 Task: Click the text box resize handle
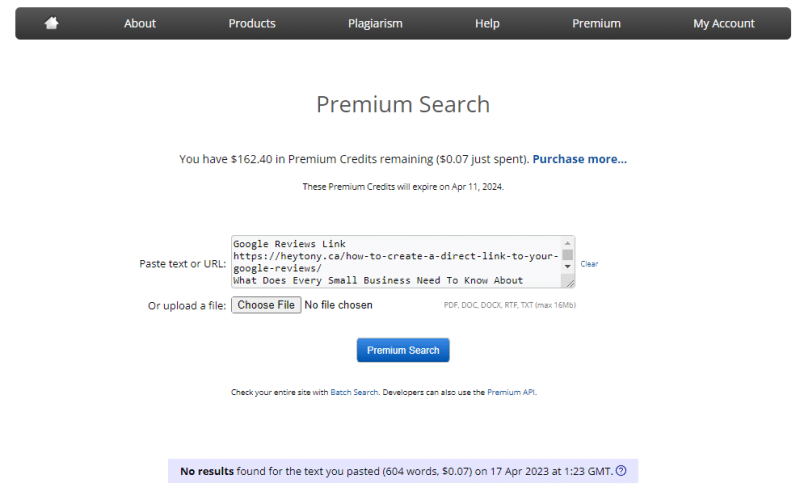point(569,283)
